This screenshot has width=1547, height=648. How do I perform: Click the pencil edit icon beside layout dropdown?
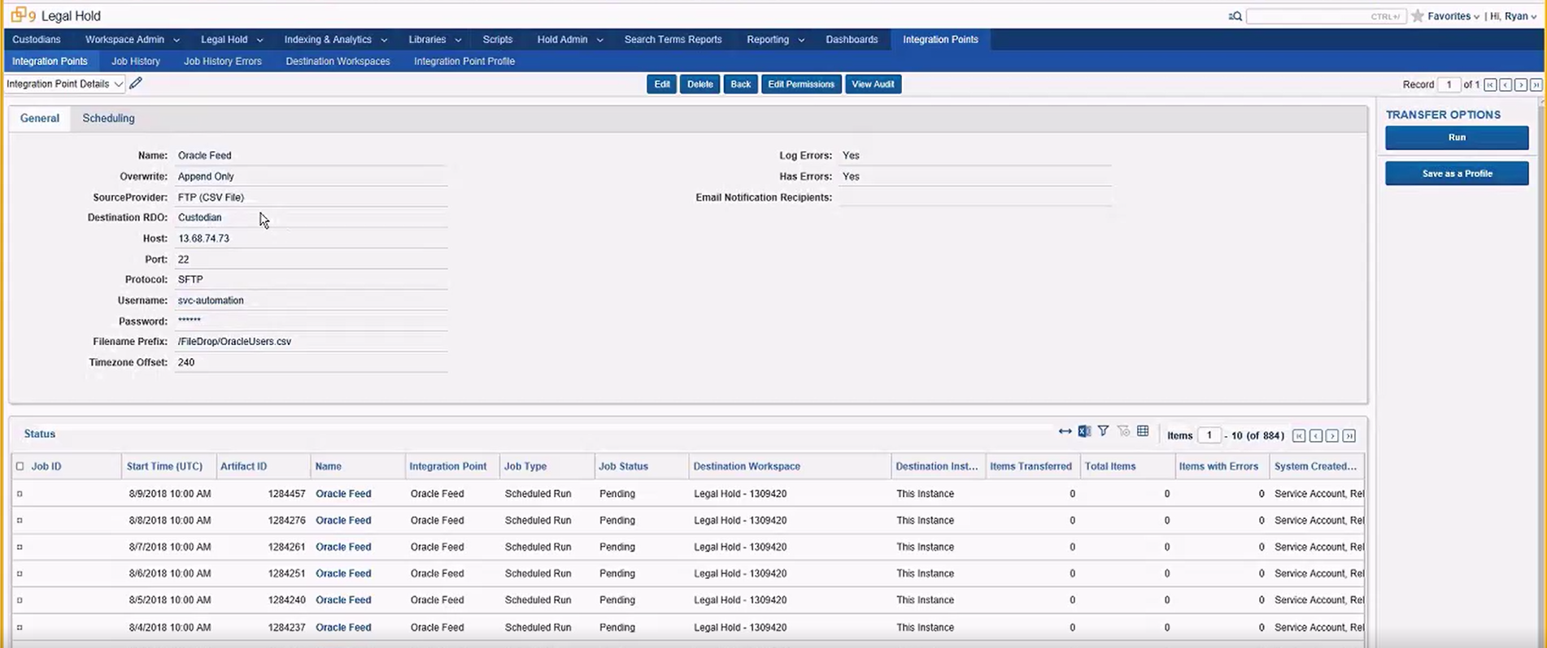click(x=136, y=84)
